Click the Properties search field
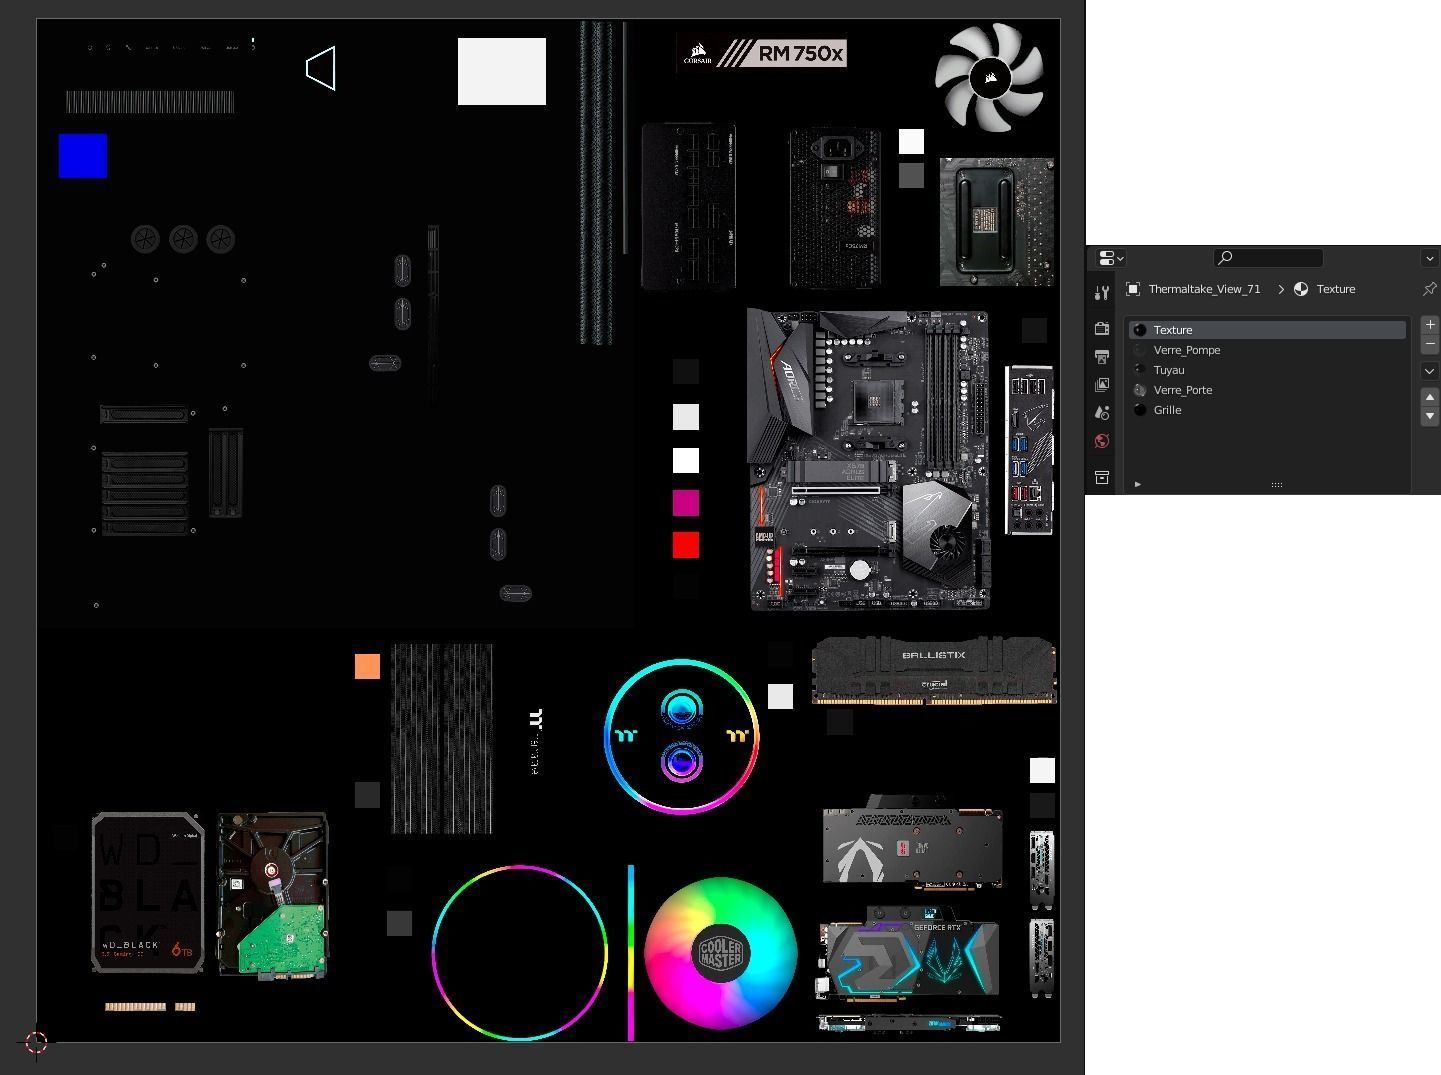The width and height of the screenshot is (1441, 1075). [1268, 258]
